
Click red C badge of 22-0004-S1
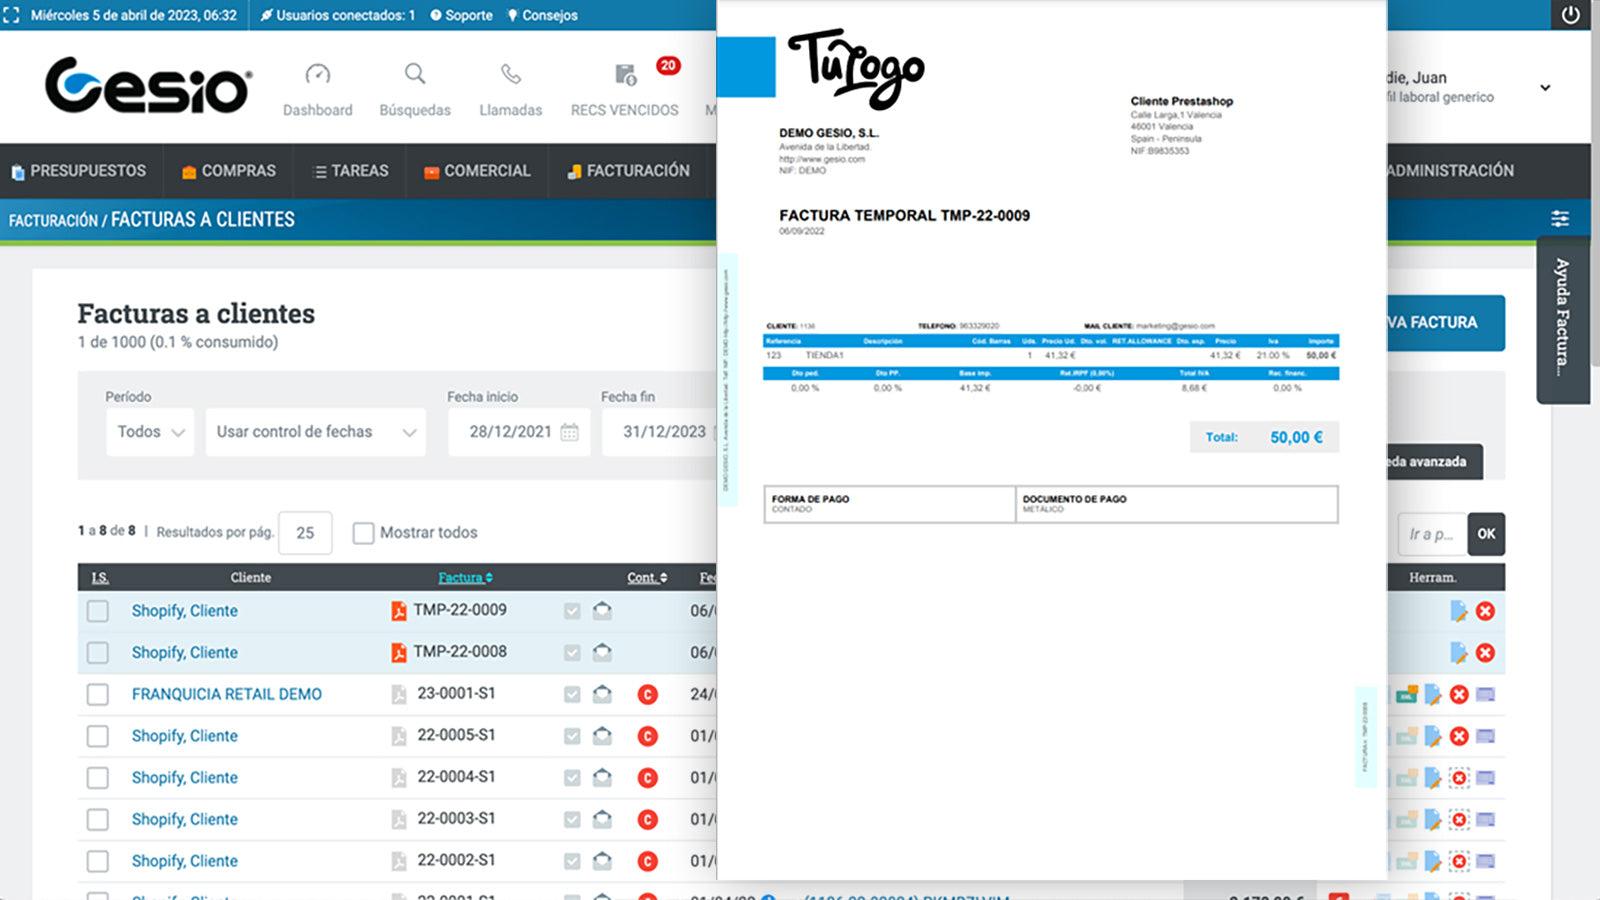[x=648, y=777]
